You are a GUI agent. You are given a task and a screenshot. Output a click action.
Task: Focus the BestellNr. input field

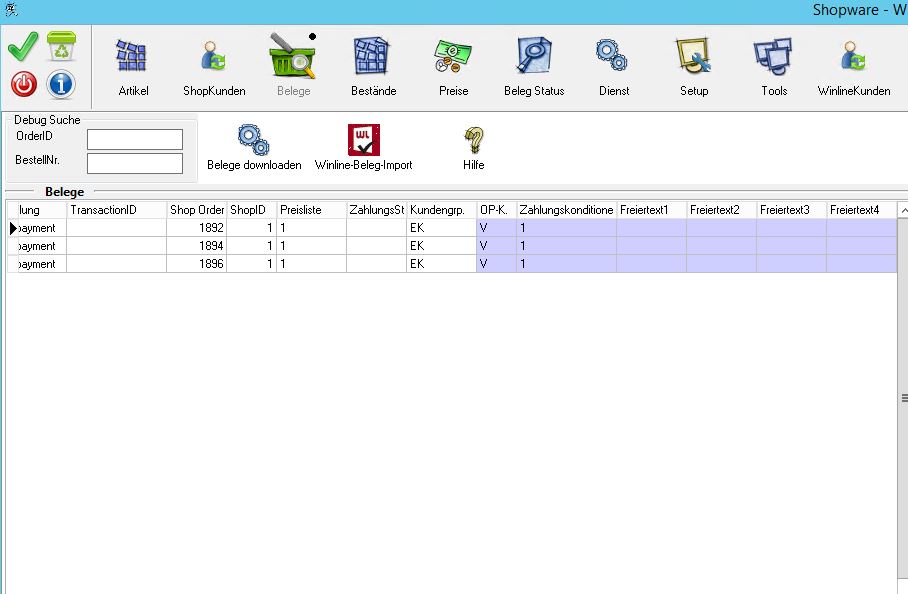[135, 163]
